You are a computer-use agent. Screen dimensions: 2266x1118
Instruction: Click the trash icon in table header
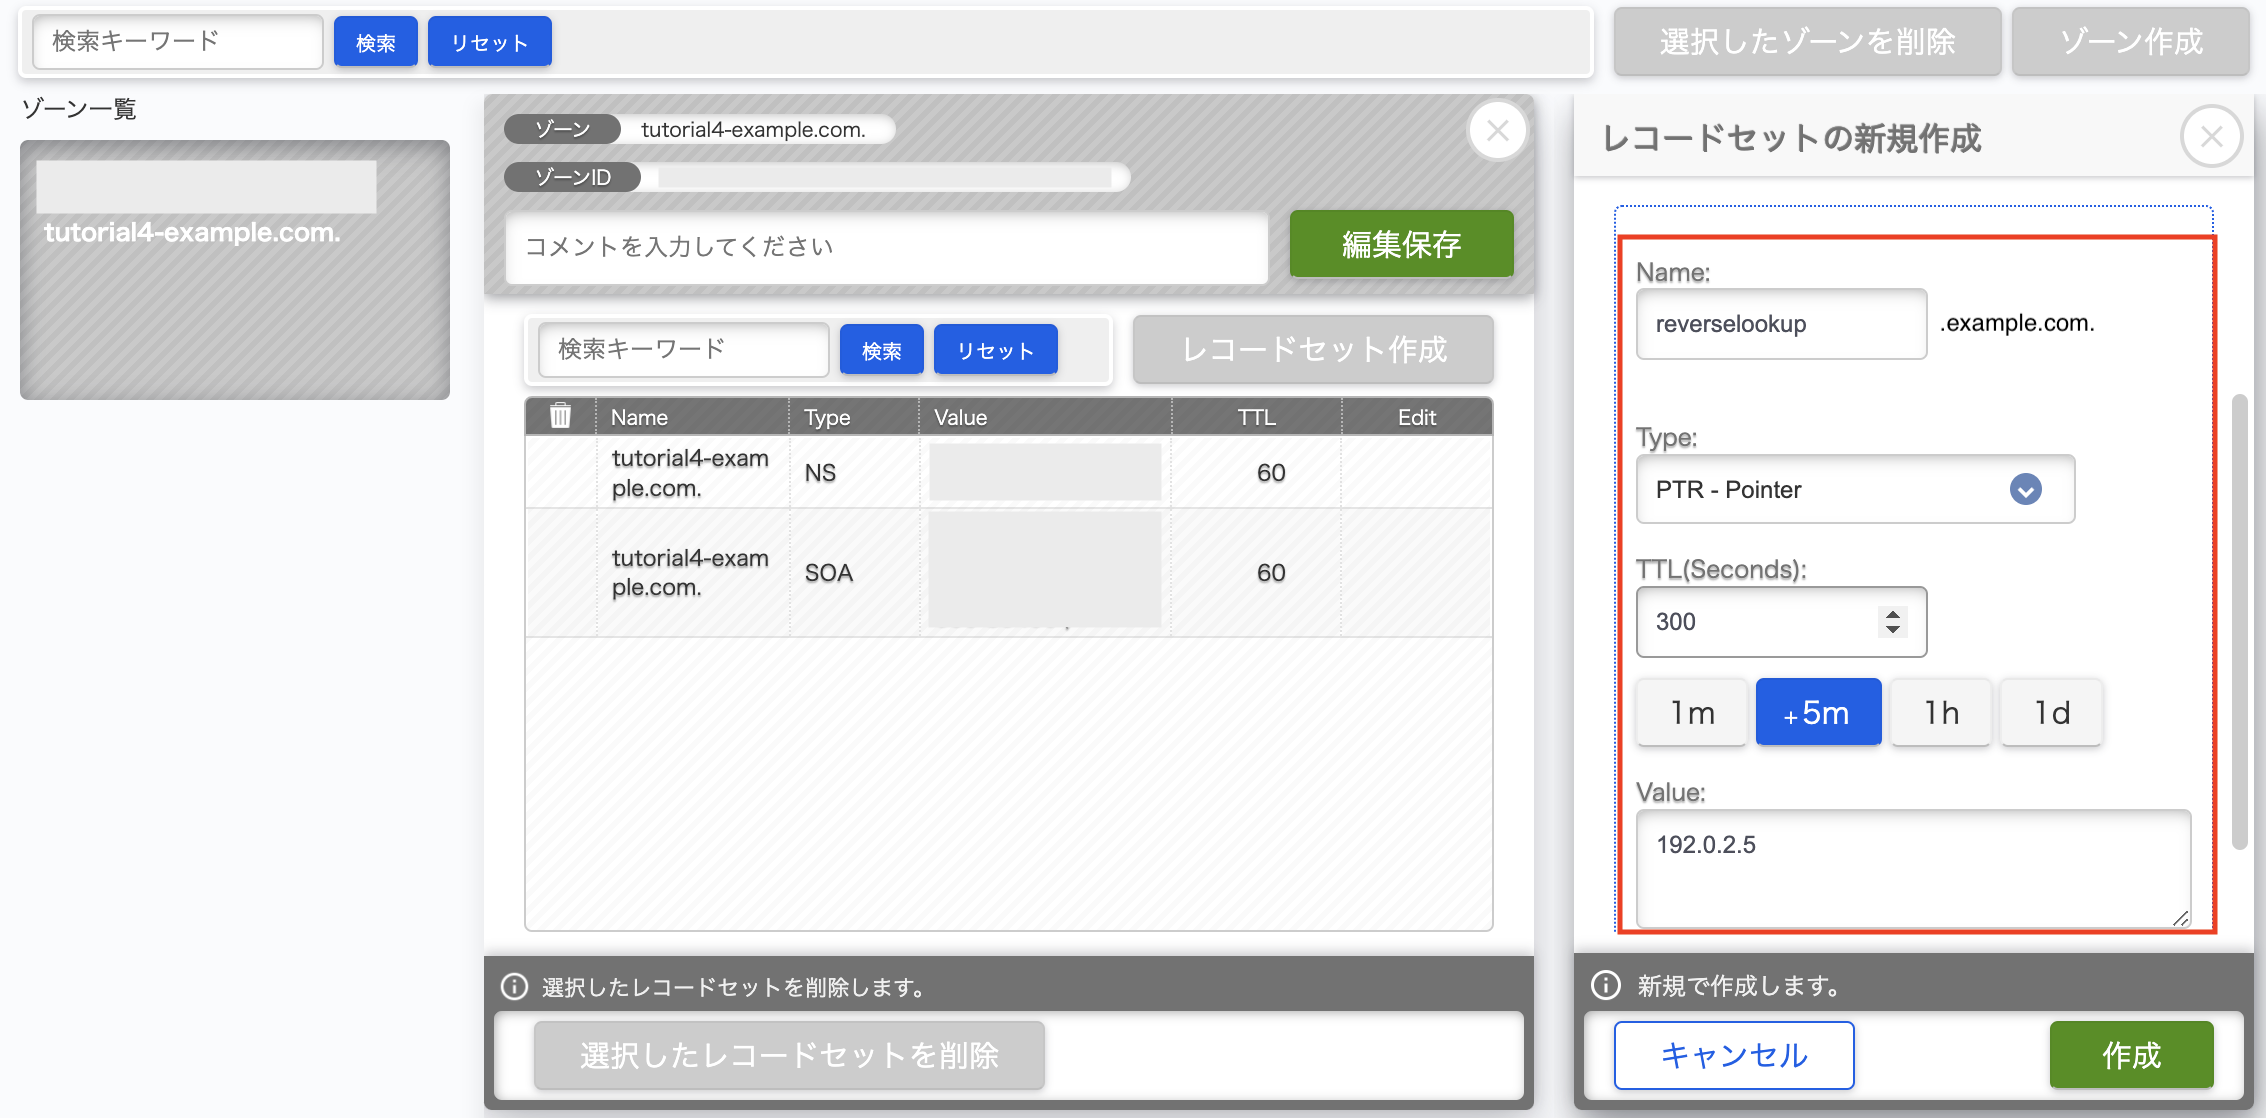[x=560, y=416]
